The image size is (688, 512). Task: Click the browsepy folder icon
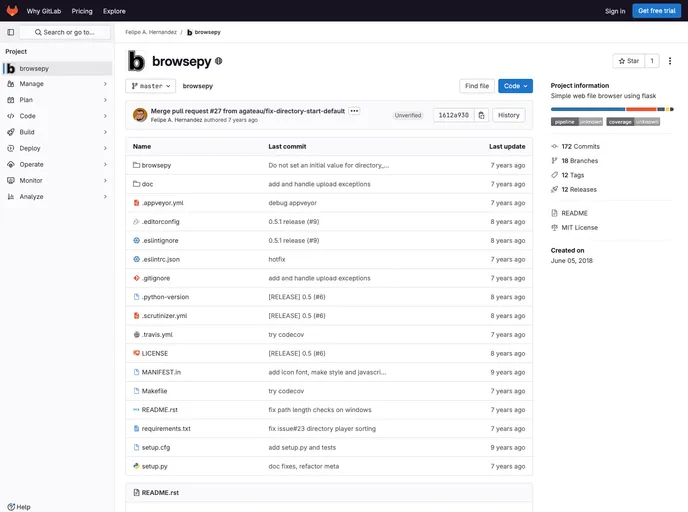pos(136,165)
